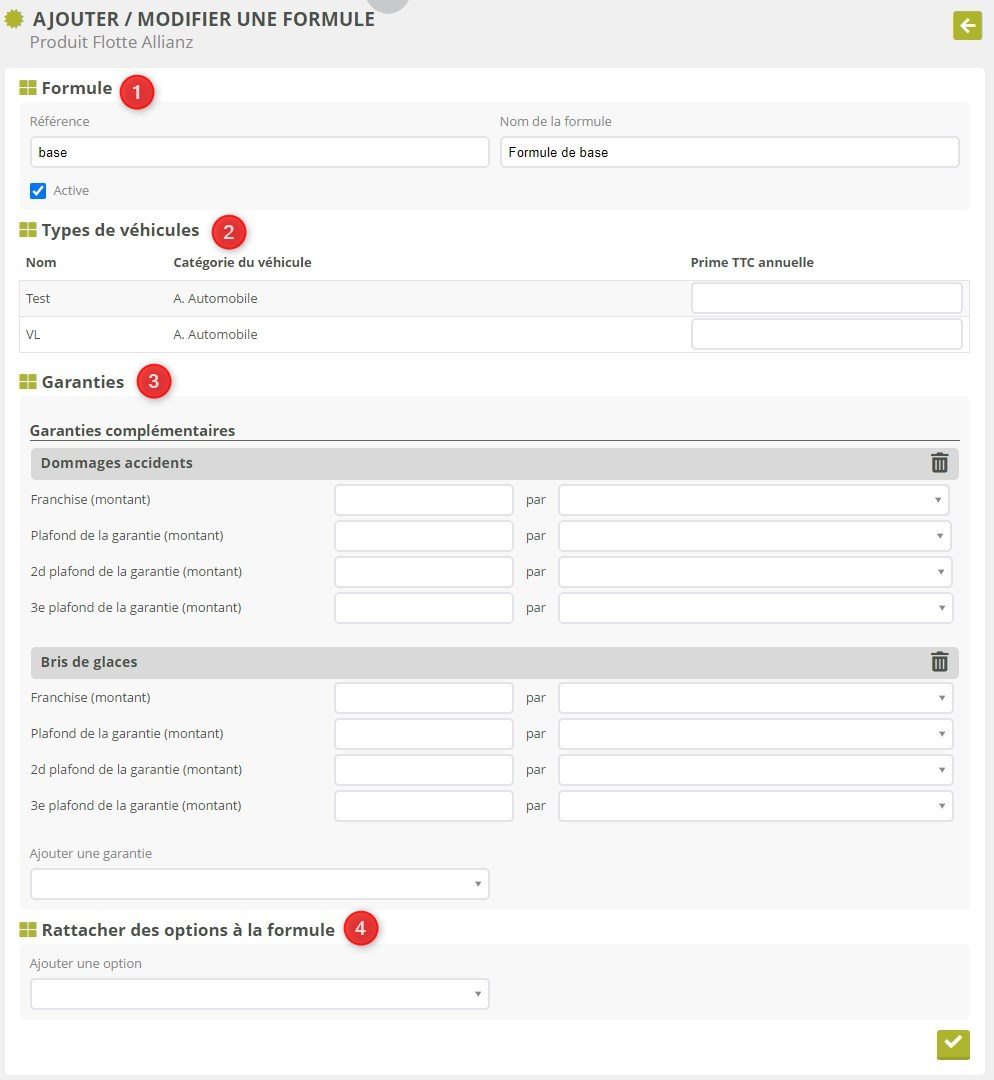Click grid icon next to Types de véhicules
The image size is (994, 1080).
pos(28,231)
